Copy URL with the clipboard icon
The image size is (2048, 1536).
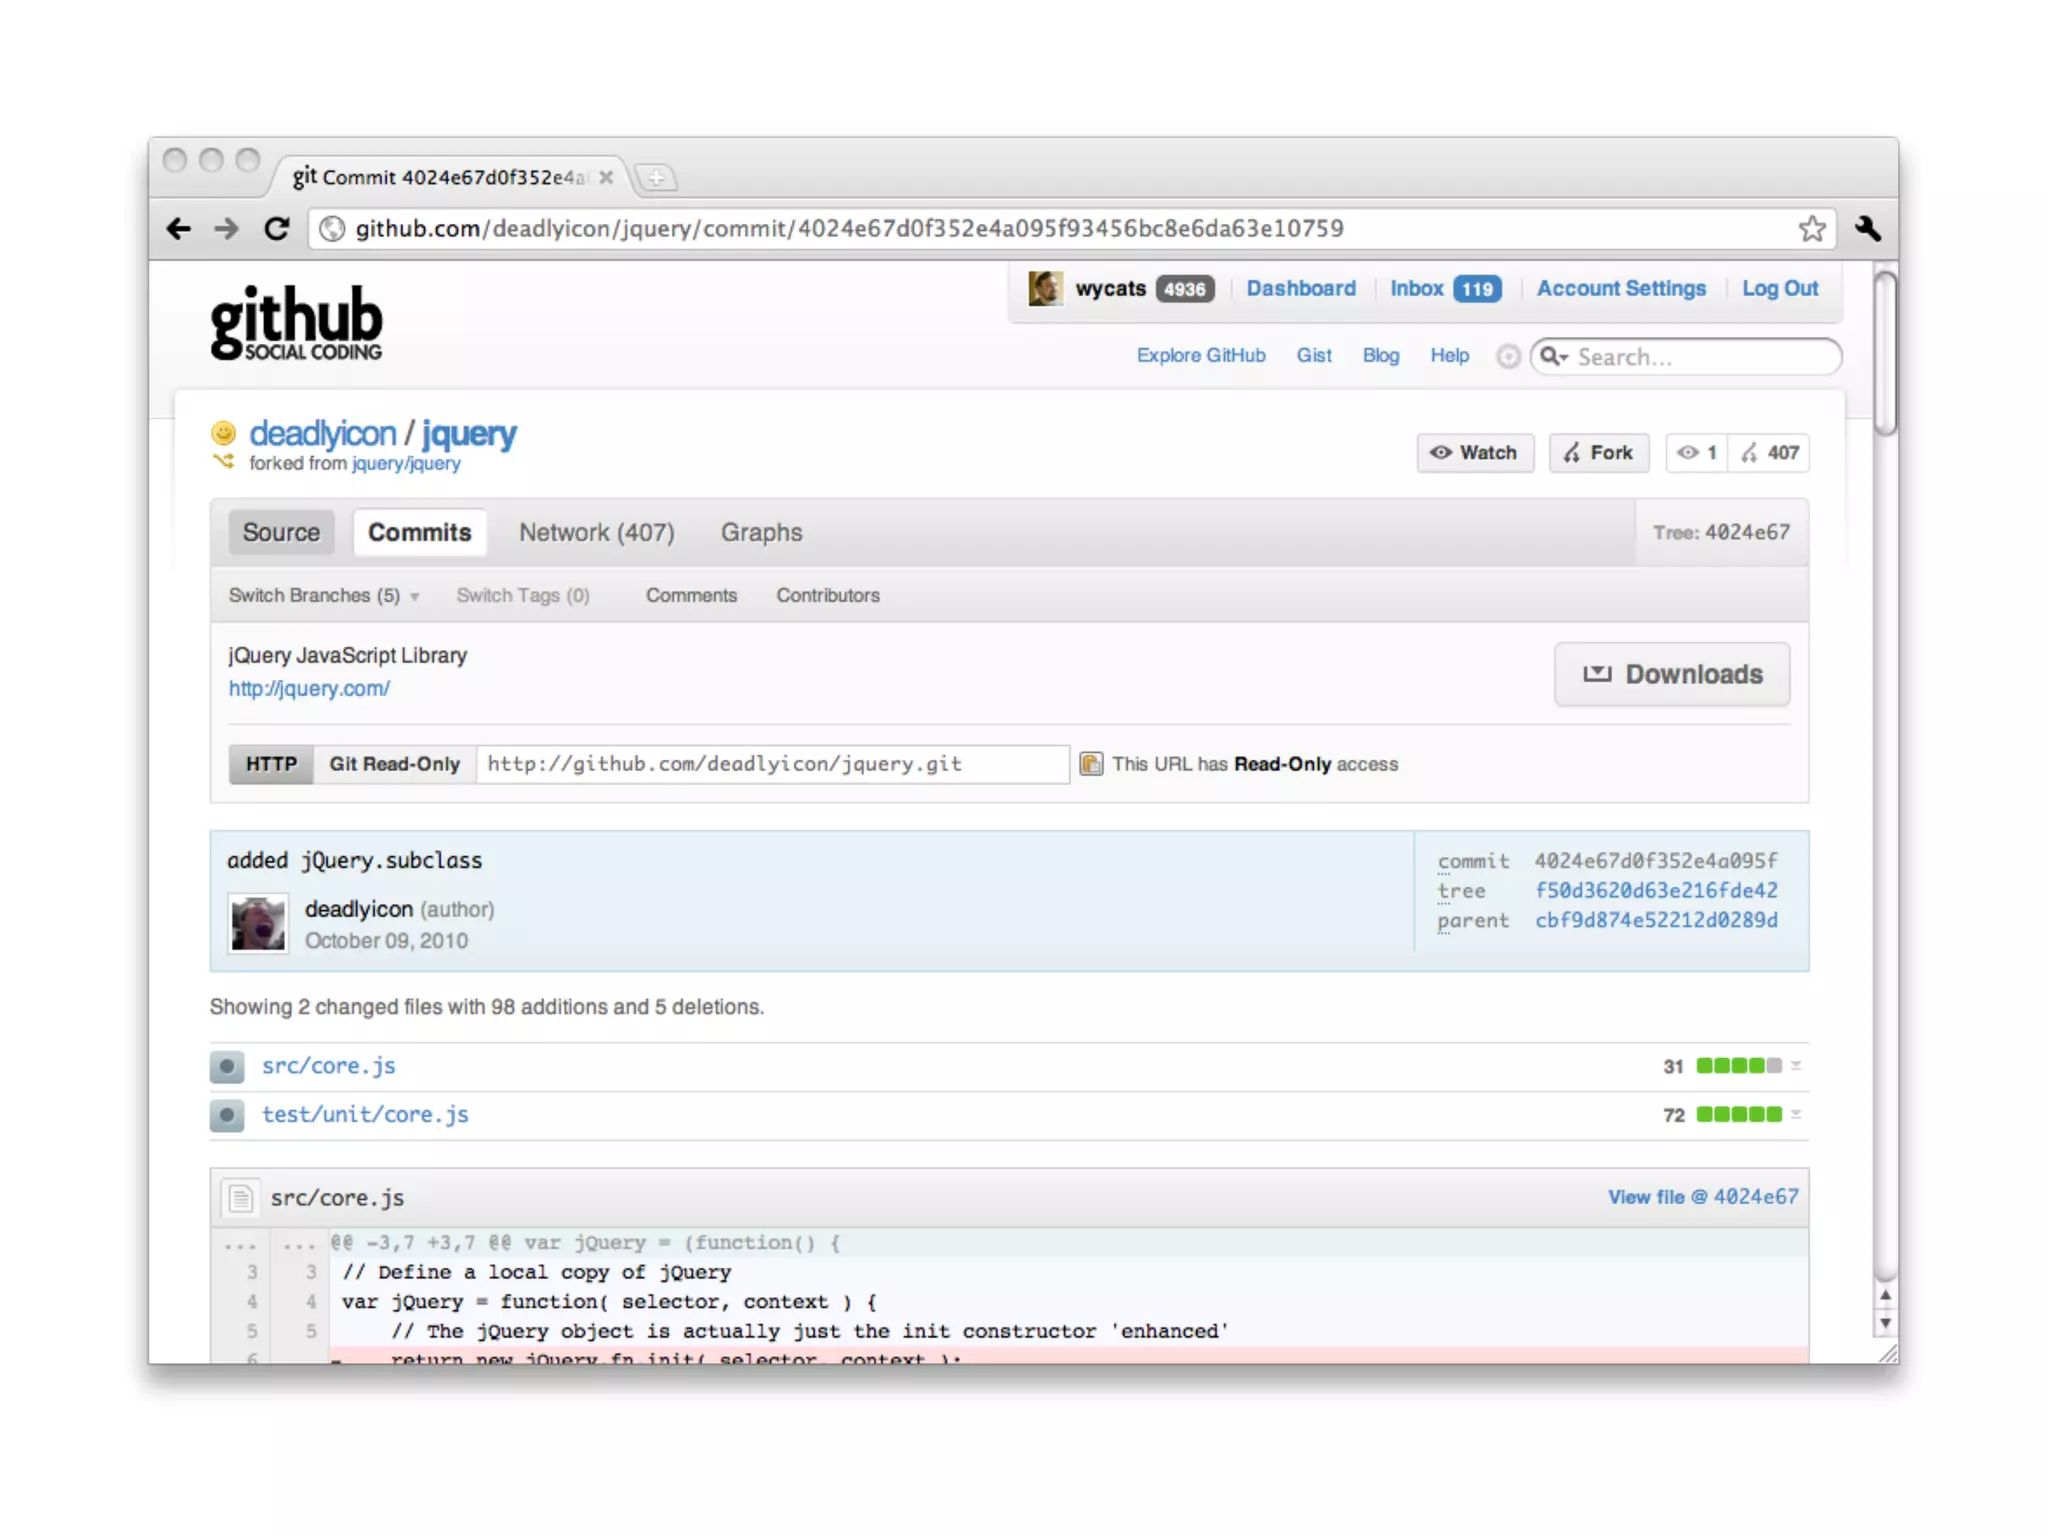(1091, 764)
